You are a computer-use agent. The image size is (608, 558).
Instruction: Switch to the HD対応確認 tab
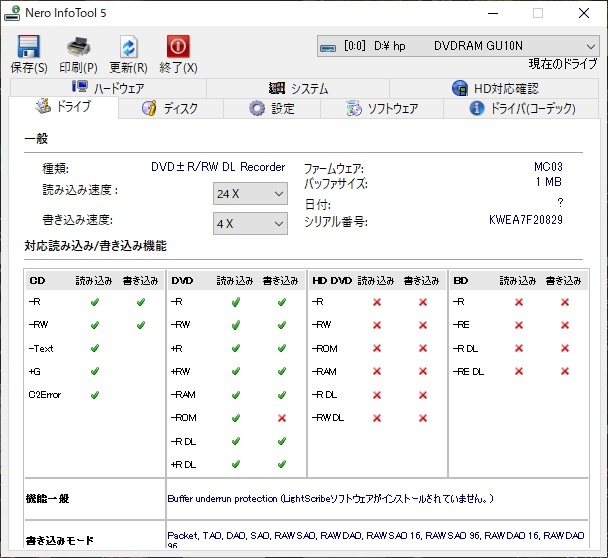(494, 88)
